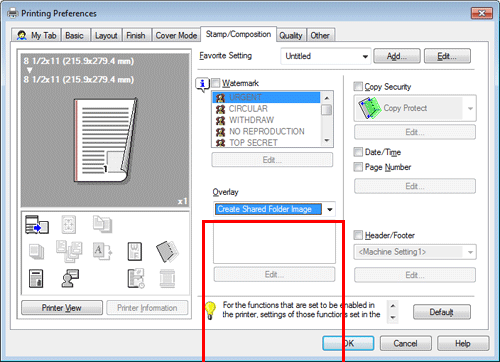500x362 pixels.
Task: Click the greyed page-centering arrows icon
Action: pos(69,224)
